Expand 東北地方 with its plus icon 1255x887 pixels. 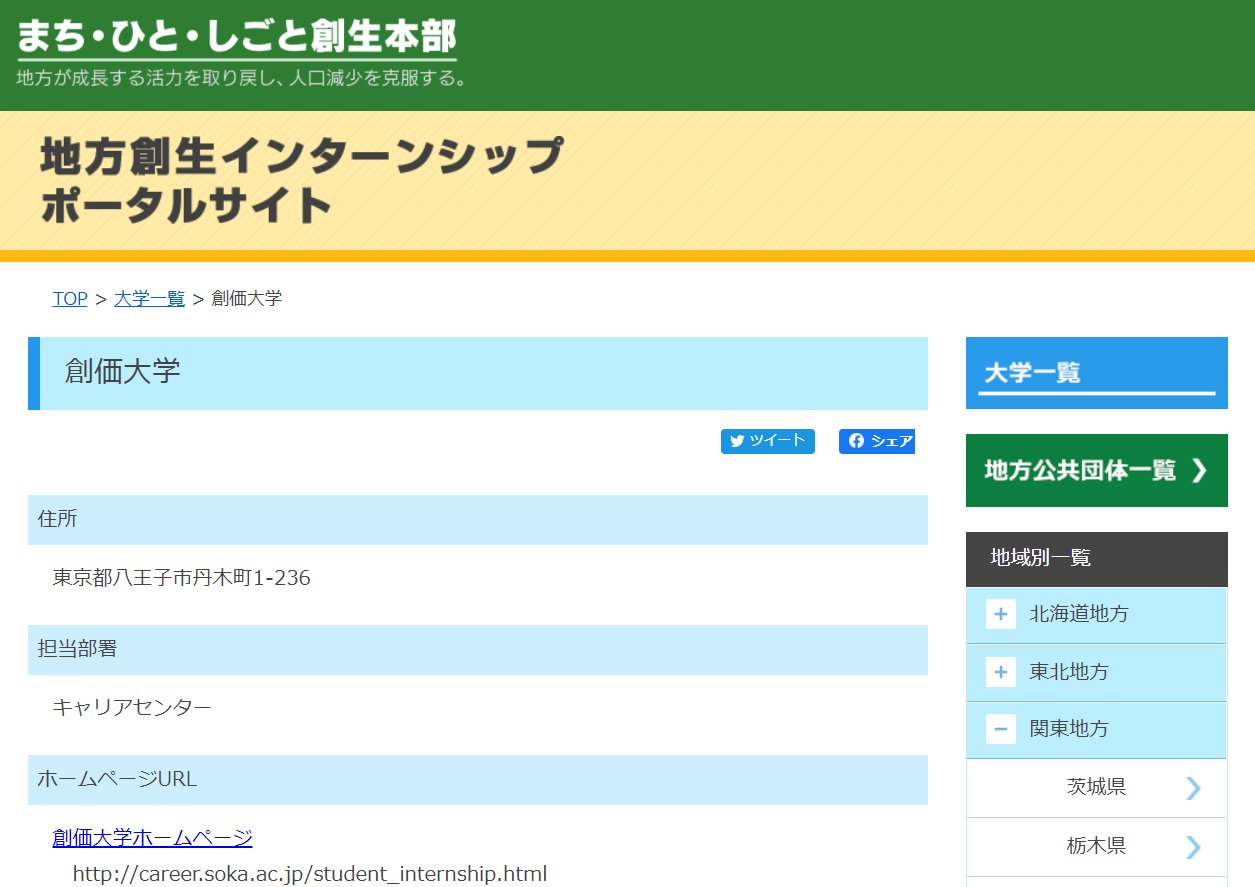tap(1001, 672)
